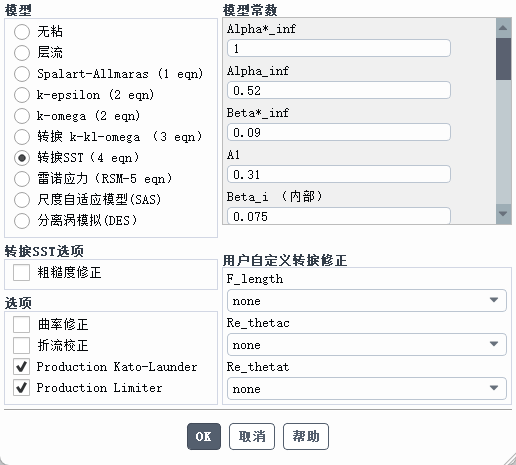
Task: Select k-omega (2 eqn) radio button
Action: coord(22,116)
